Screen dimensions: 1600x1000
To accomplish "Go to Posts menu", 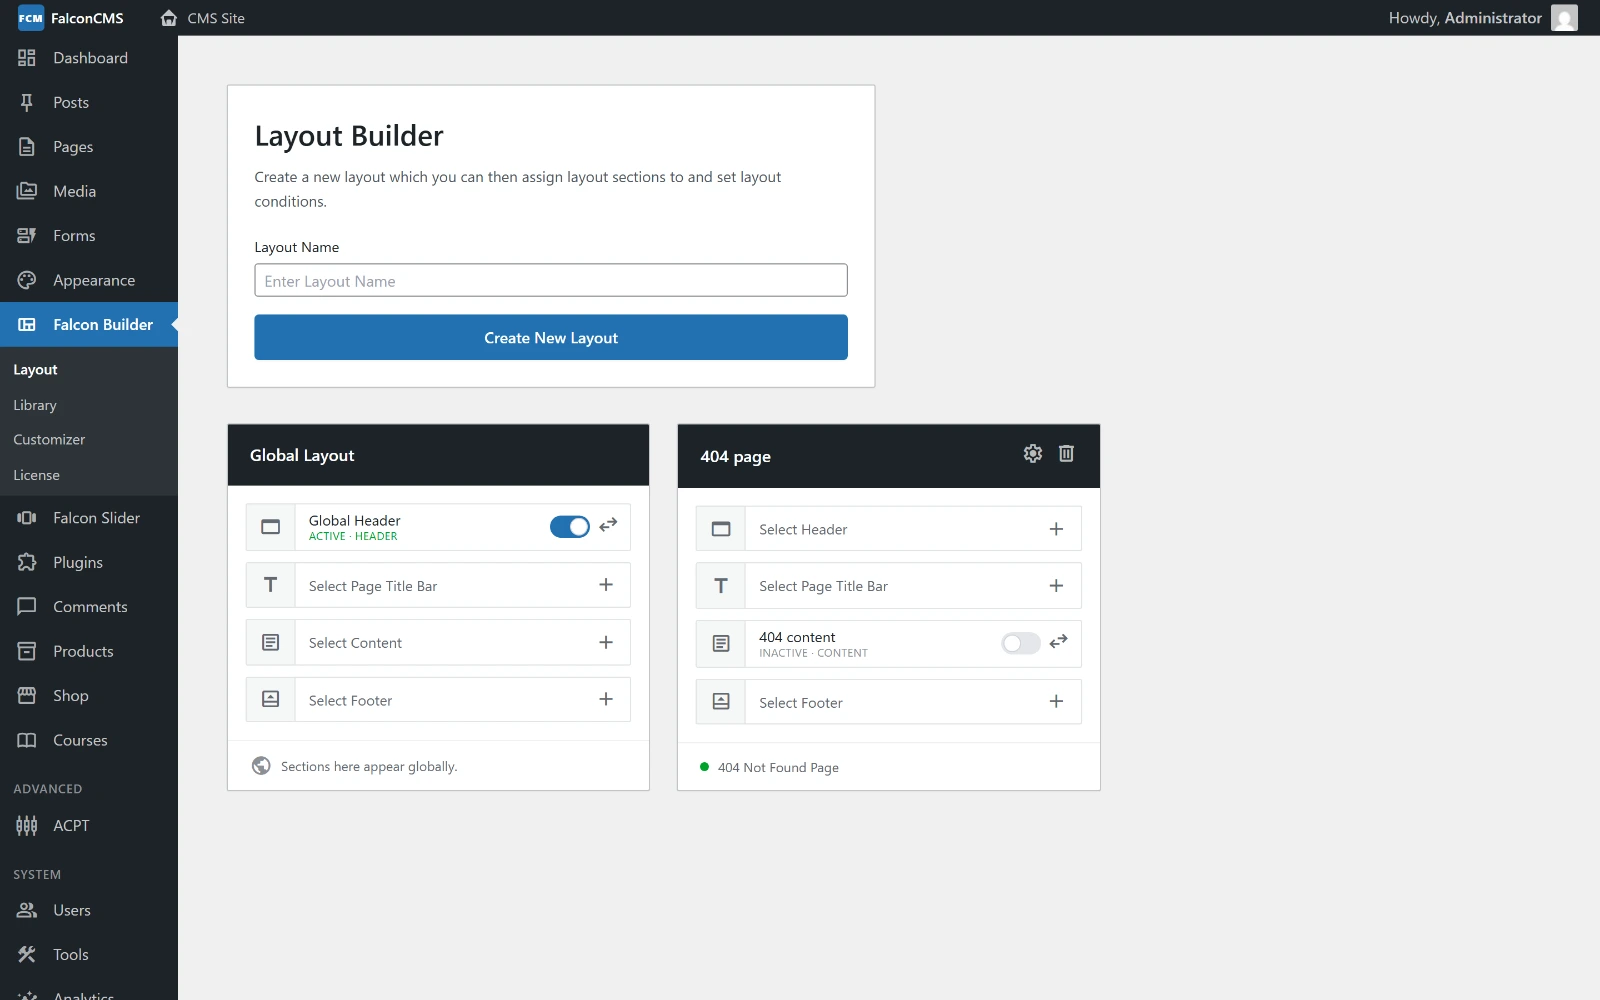I will (x=89, y=102).
